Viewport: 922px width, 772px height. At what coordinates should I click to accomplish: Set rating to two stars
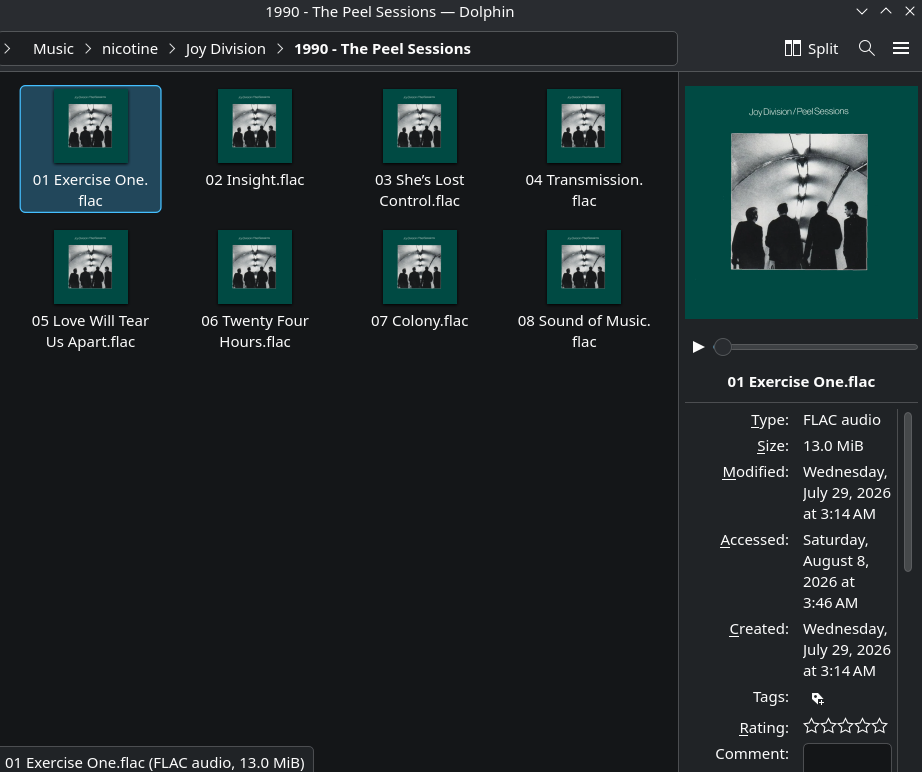point(829,726)
